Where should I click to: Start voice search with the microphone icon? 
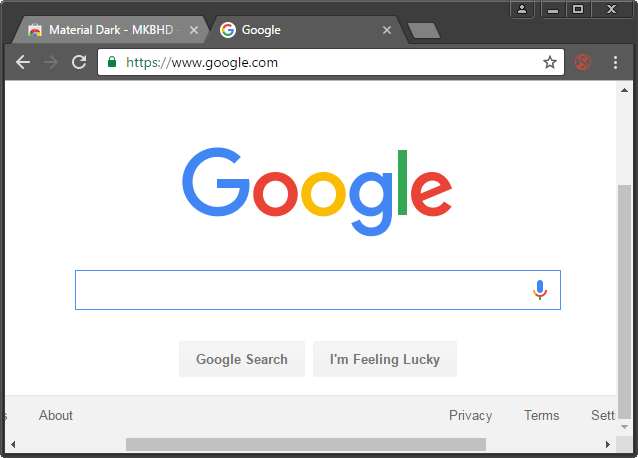540,290
